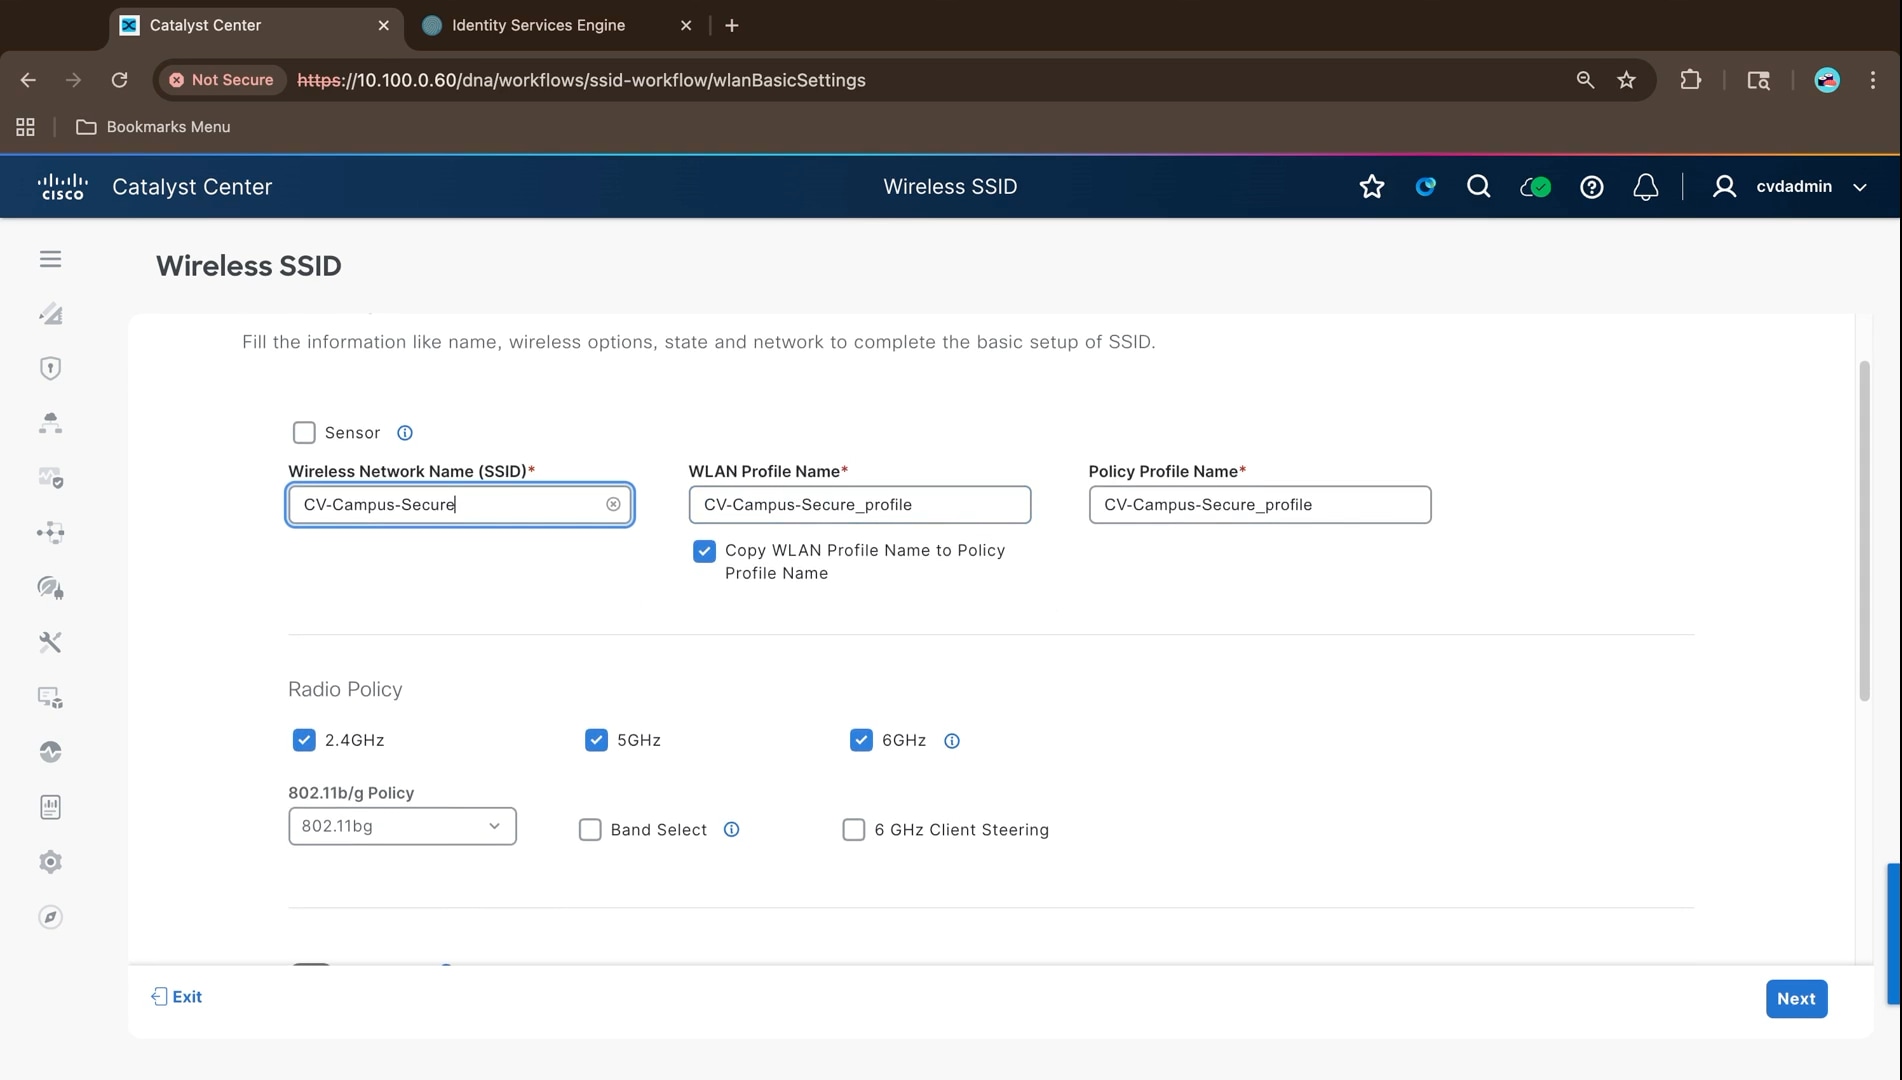The image size is (1902, 1080).
Task: Open the Activities pulse sidebar icon
Action: (x=50, y=752)
